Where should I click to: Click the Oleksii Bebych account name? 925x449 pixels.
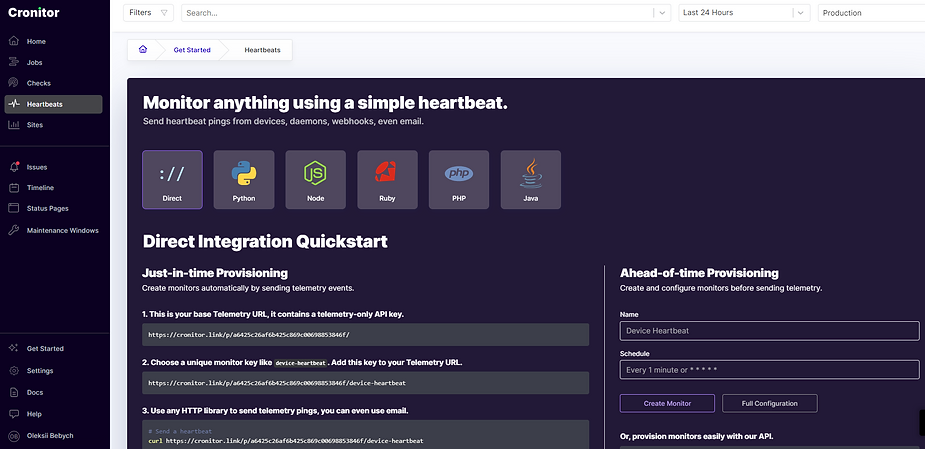(50, 435)
